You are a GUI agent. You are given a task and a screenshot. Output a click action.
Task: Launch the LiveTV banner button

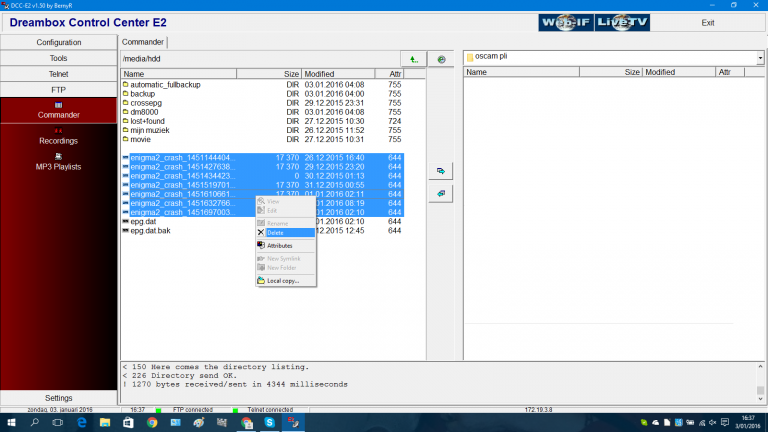coord(622,23)
